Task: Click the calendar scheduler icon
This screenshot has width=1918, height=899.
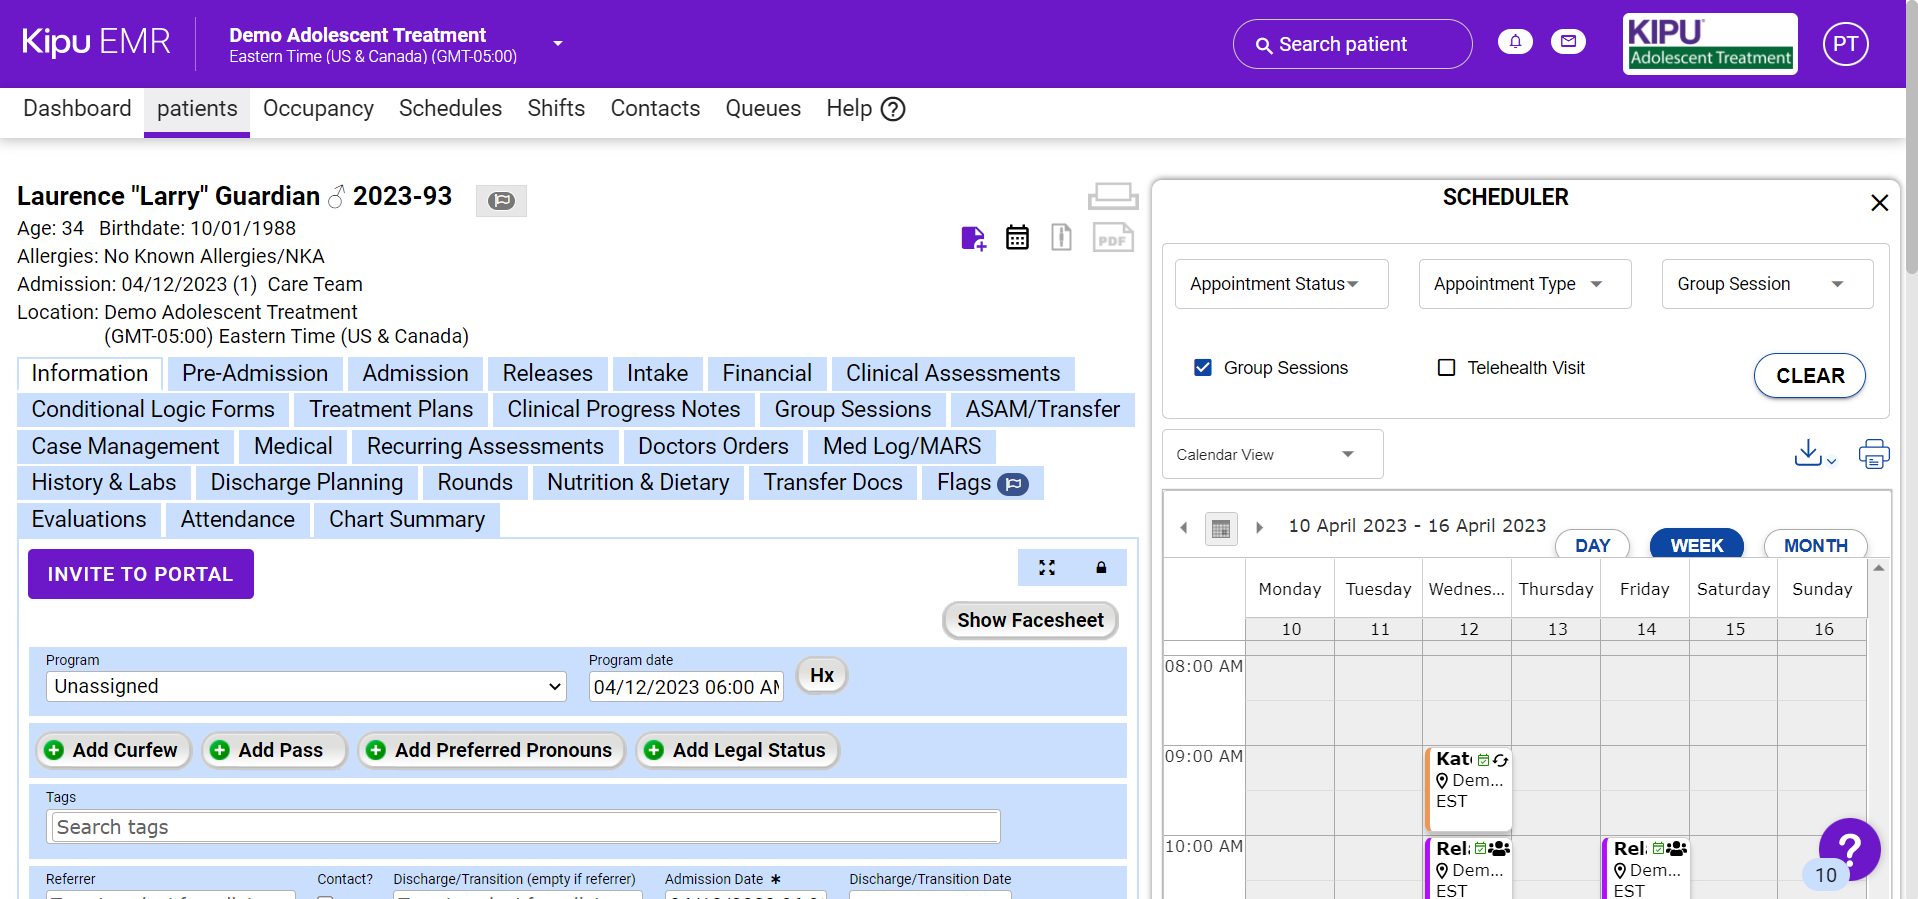Action: (x=1017, y=238)
